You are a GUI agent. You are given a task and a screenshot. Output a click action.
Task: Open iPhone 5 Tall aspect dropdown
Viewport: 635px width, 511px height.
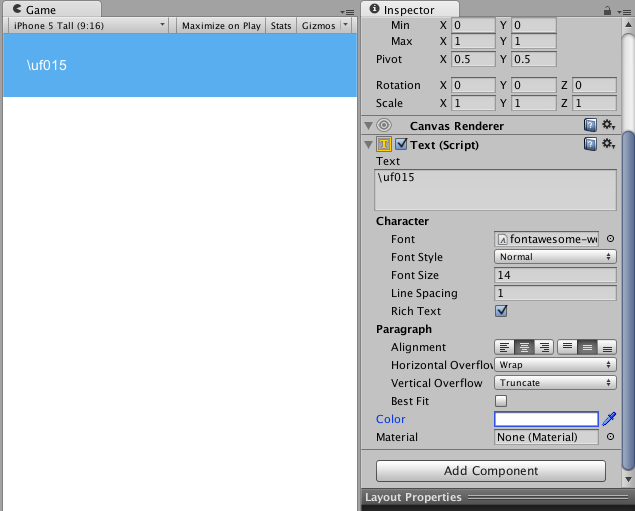(x=88, y=26)
